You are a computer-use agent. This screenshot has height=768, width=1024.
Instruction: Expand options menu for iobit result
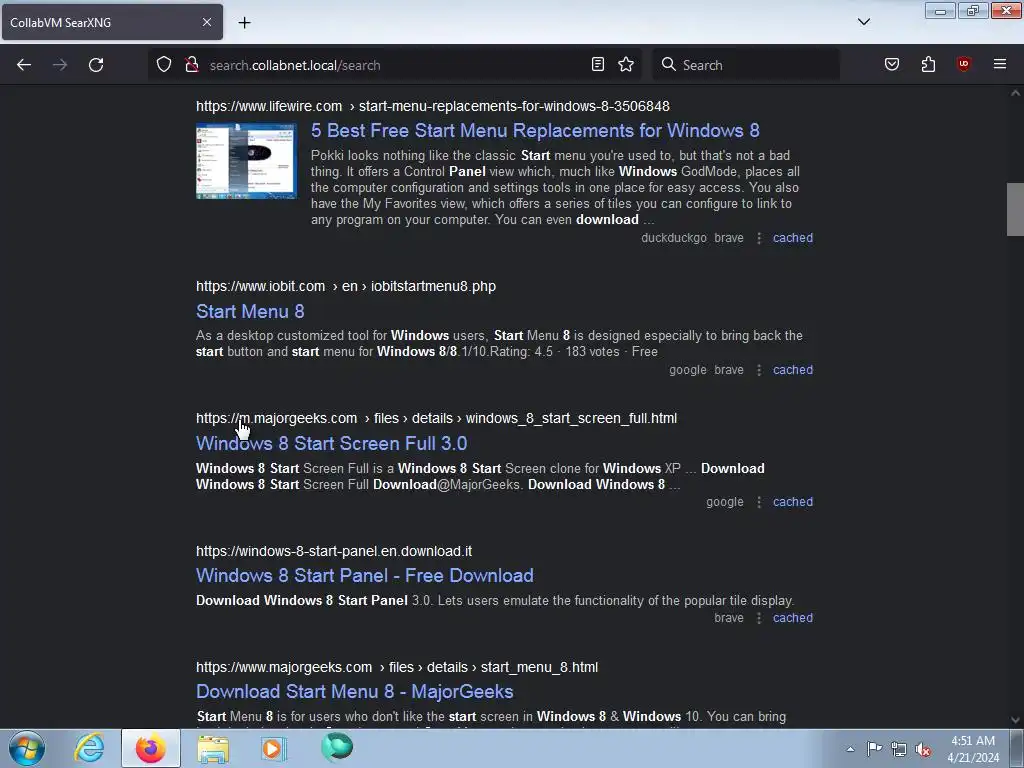pos(759,370)
